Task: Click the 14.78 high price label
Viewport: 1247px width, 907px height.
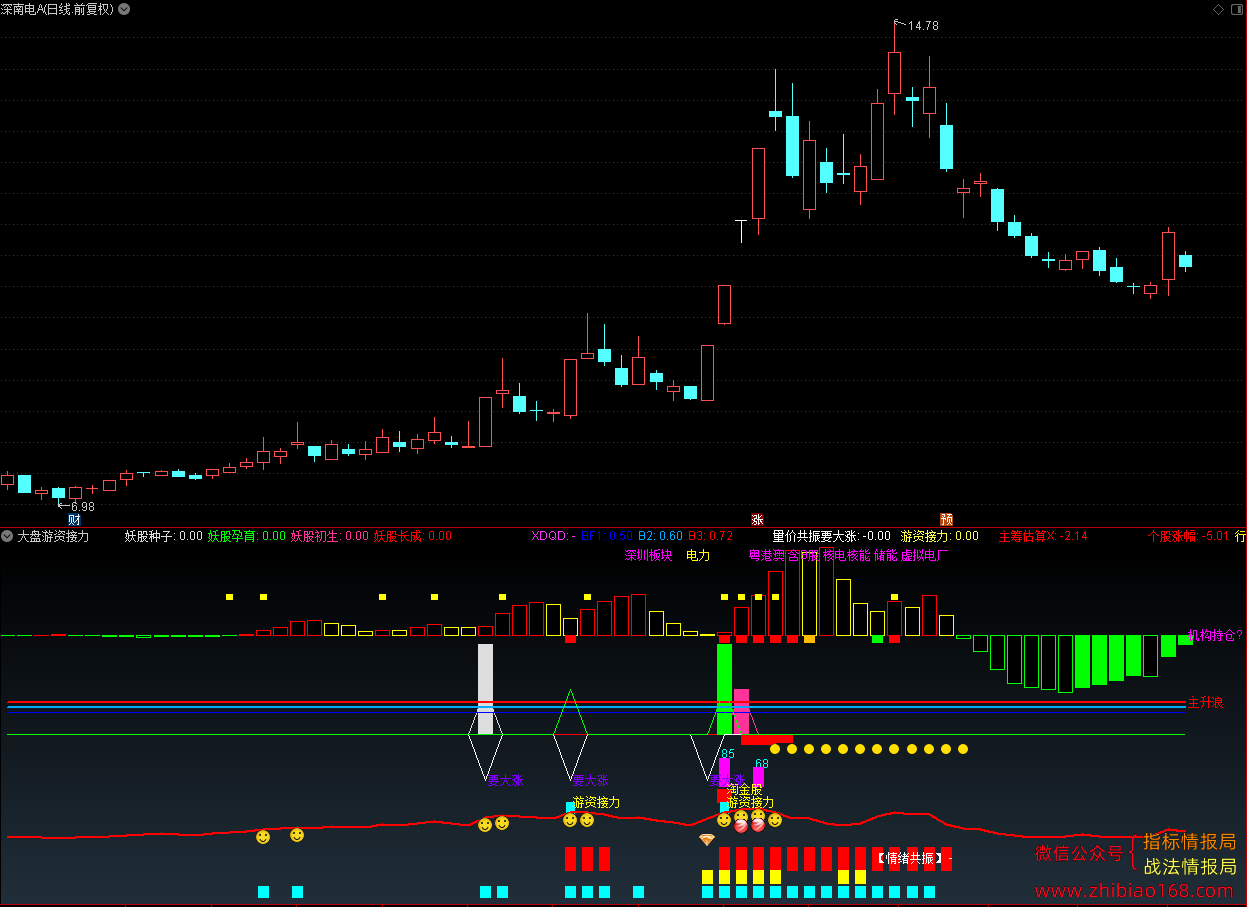Action: click(x=923, y=26)
